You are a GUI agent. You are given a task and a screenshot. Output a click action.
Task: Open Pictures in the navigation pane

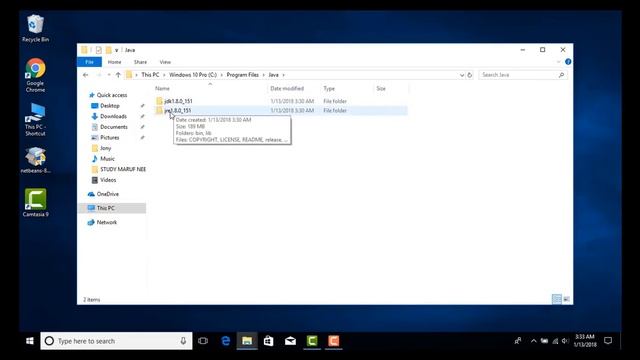(109, 138)
